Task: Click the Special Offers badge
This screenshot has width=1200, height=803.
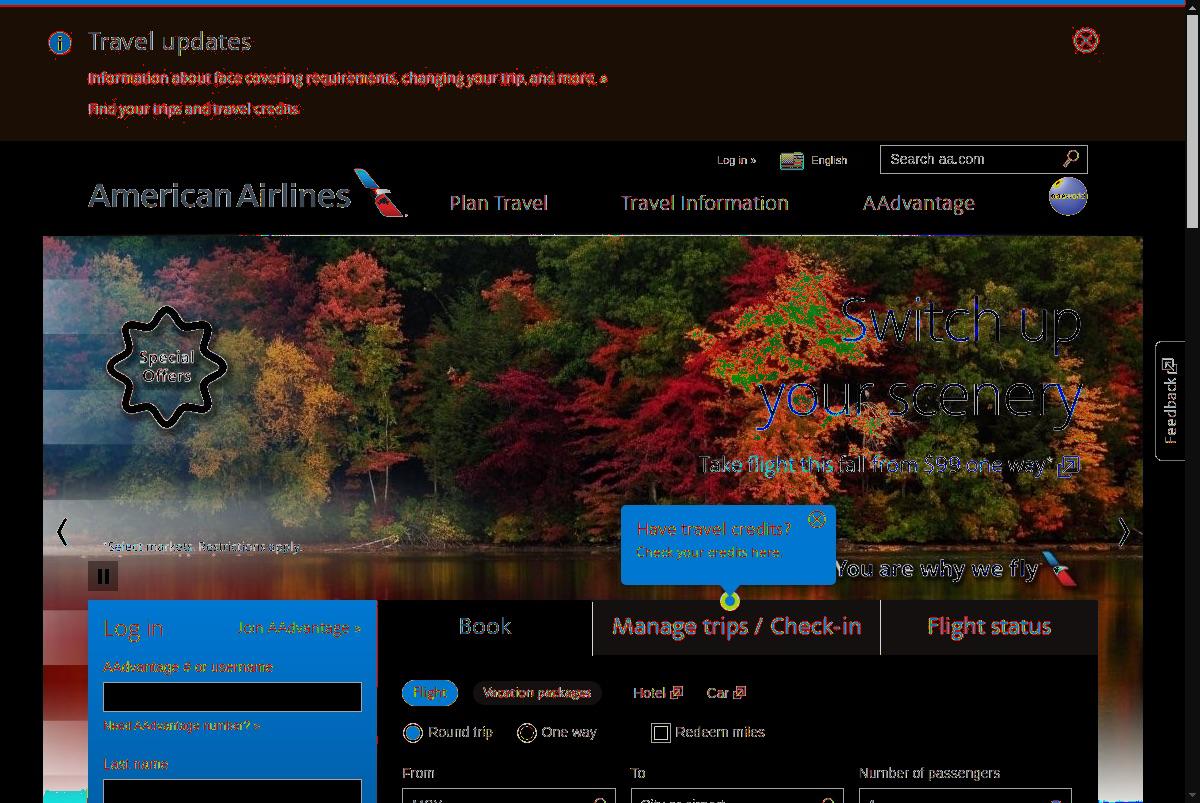Action: click(x=166, y=367)
